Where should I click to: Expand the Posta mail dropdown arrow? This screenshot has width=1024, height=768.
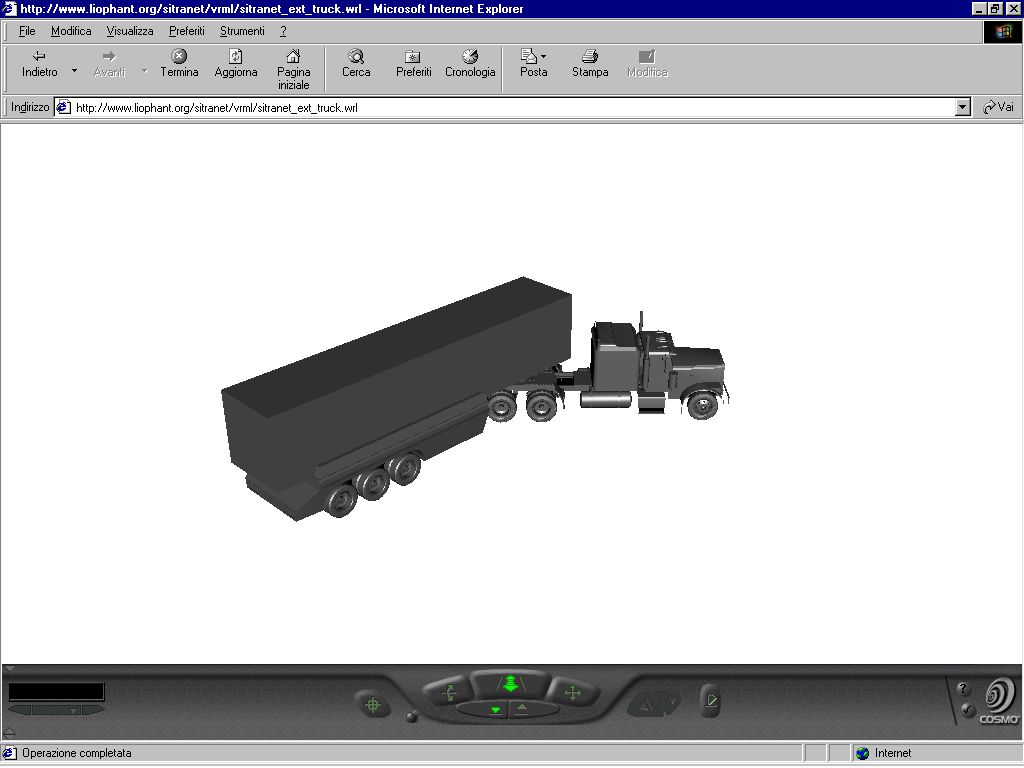pyautogui.click(x=543, y=56)
